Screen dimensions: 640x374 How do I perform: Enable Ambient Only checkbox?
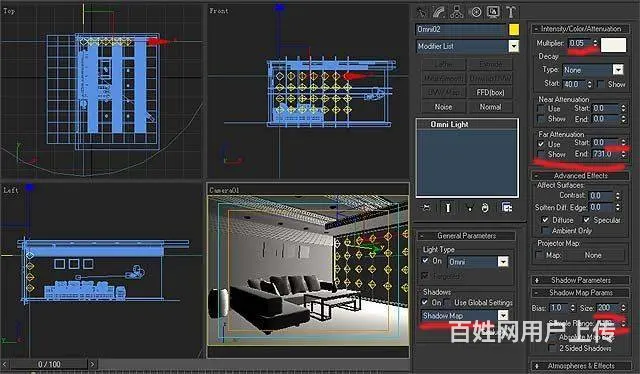546,231
